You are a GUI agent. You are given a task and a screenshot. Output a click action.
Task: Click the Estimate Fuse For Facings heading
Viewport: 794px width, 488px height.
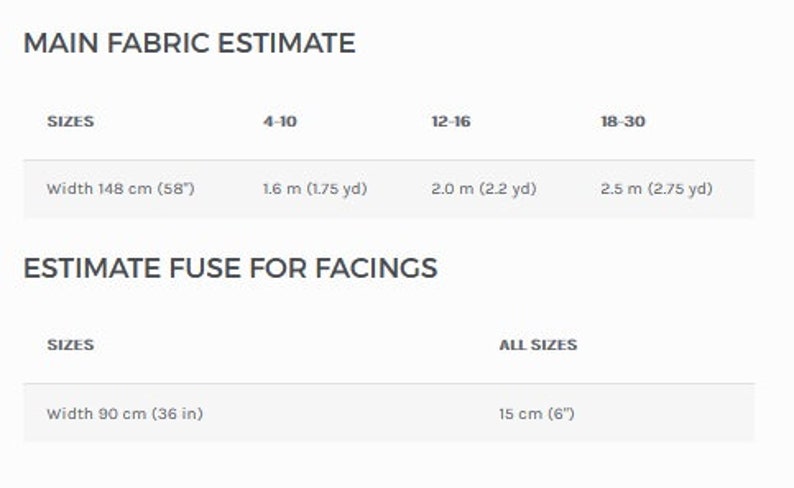click(x=230, y=268)
